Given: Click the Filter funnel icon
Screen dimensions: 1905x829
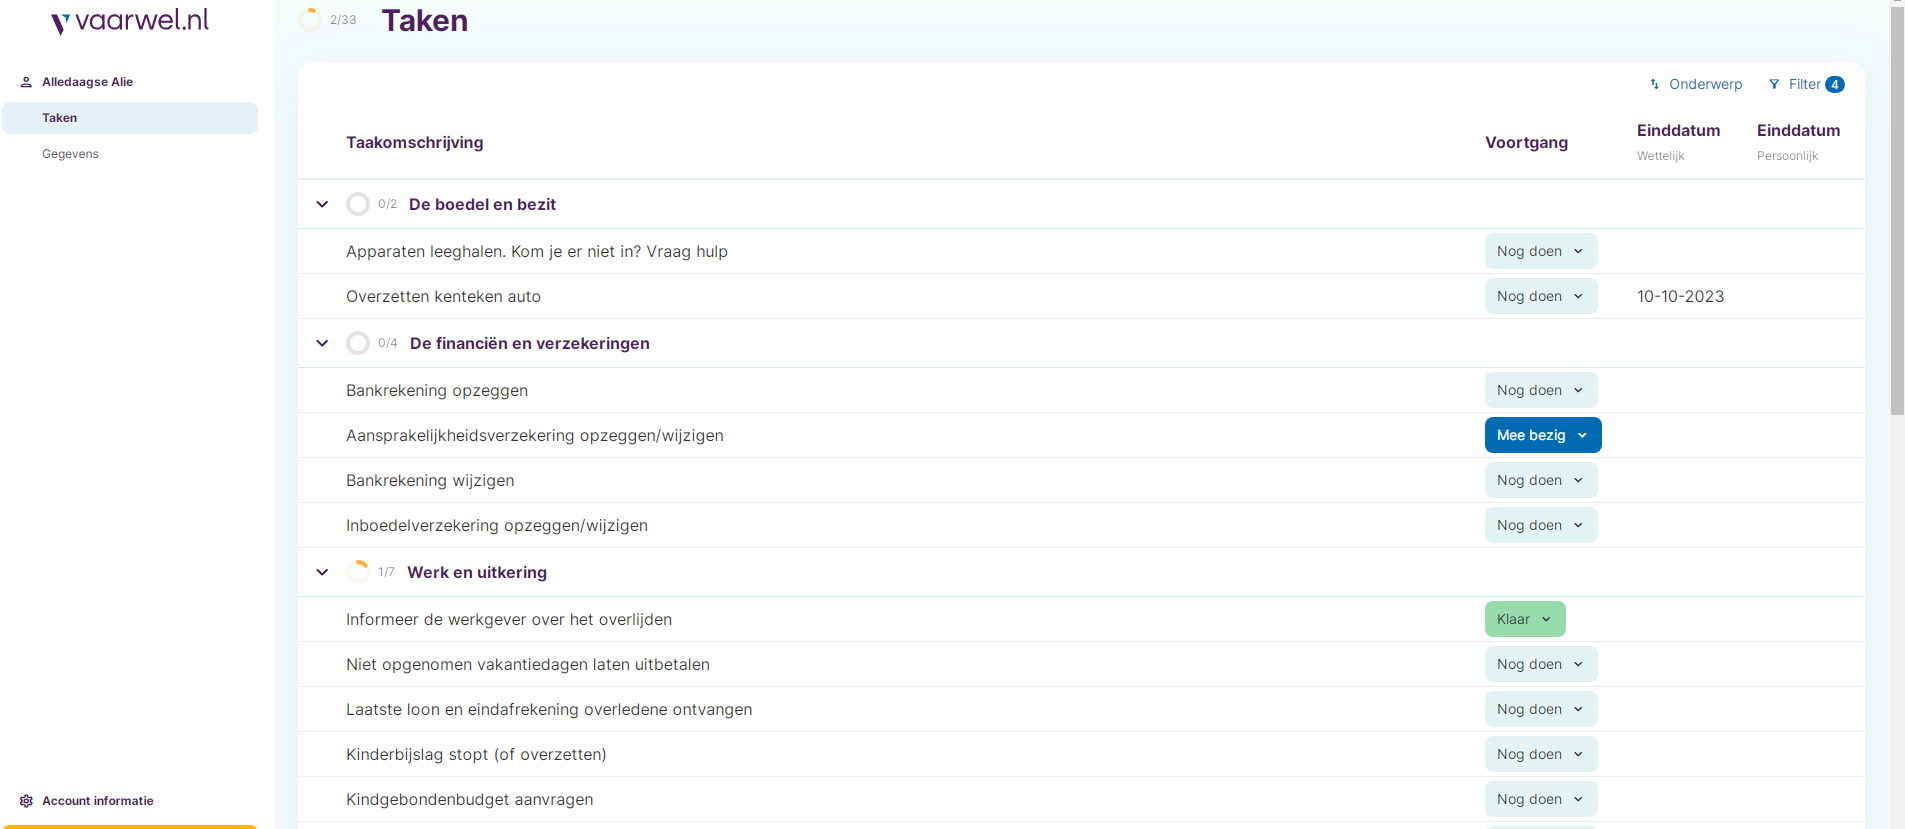Looking at the screenshot, I should (1774, 84).
